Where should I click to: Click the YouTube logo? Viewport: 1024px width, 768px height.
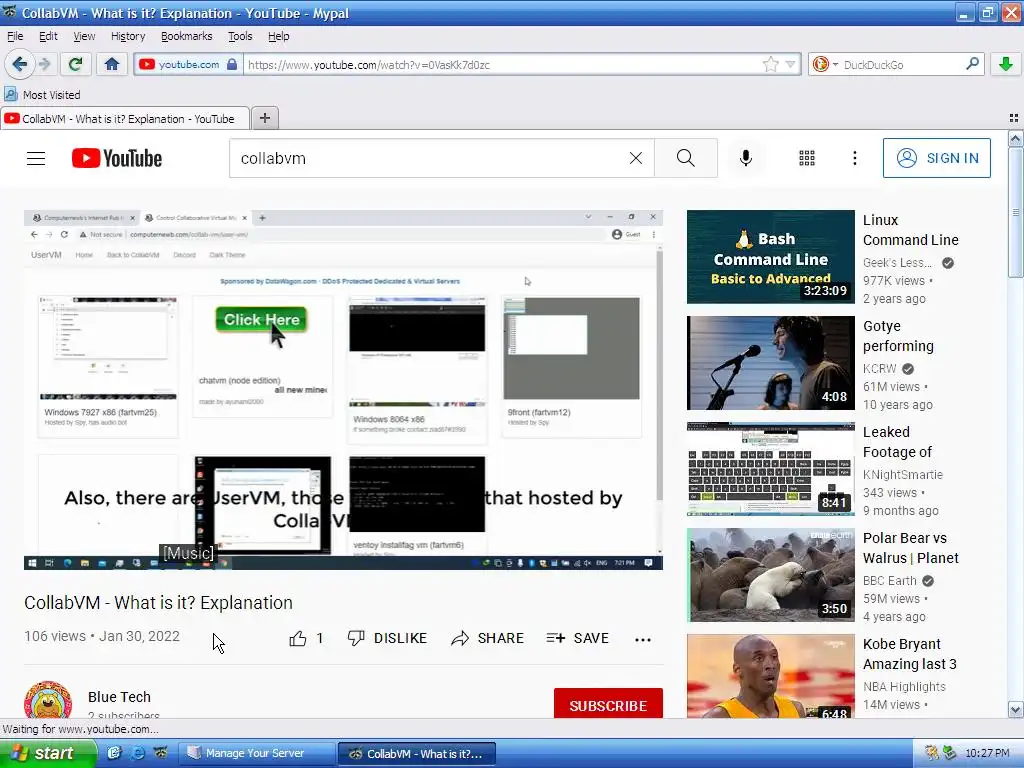pos(117,158)
